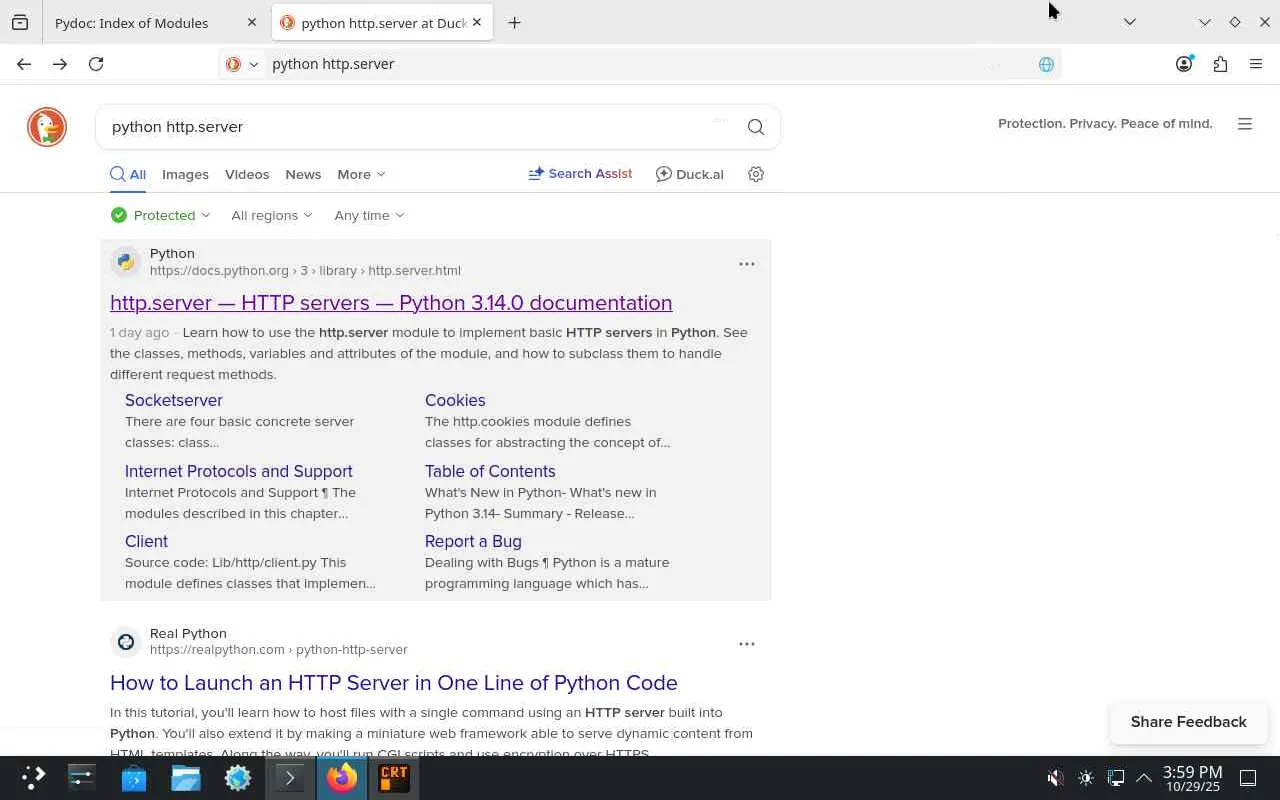Click the Share Feedback button
Viewport: 1280px width, 800px height.
(x=1189, y=722)
